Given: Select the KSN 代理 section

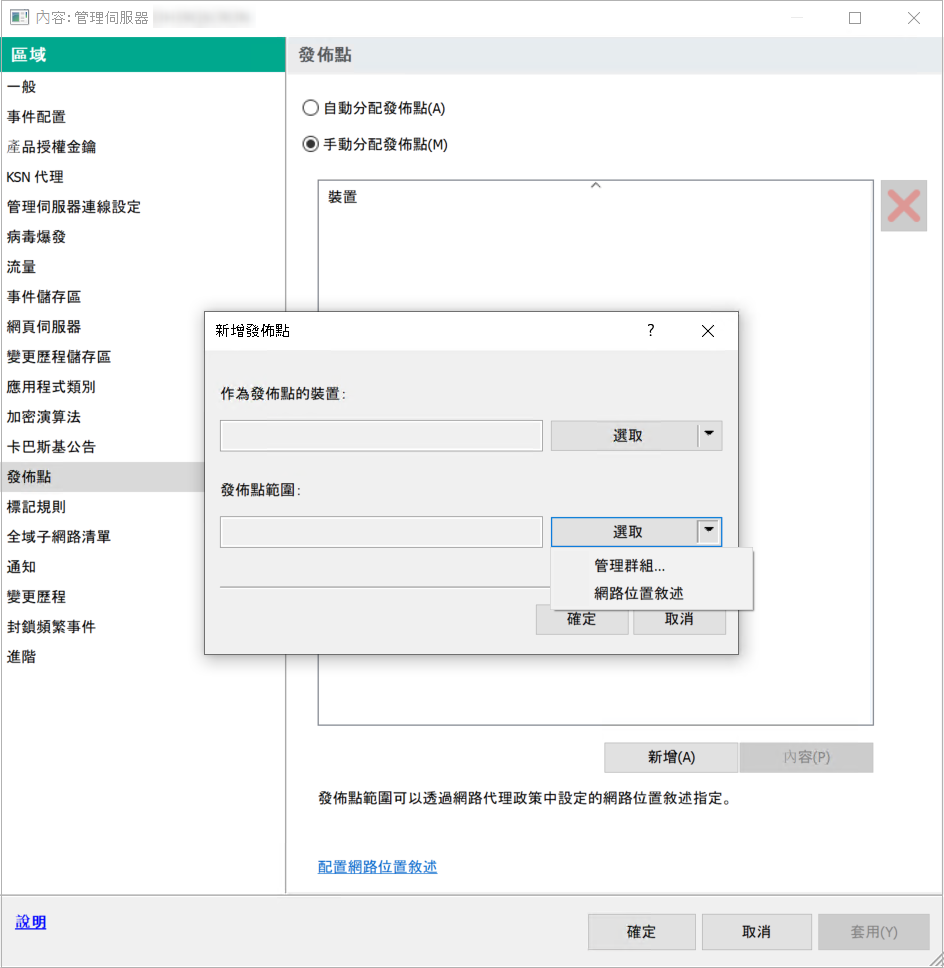Looking at the screenshot, I should click(42, 177).
